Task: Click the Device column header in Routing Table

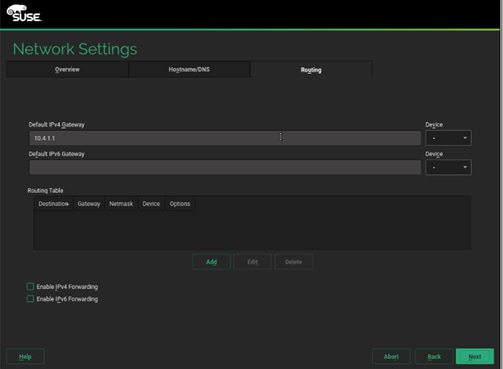Action: 151,204
